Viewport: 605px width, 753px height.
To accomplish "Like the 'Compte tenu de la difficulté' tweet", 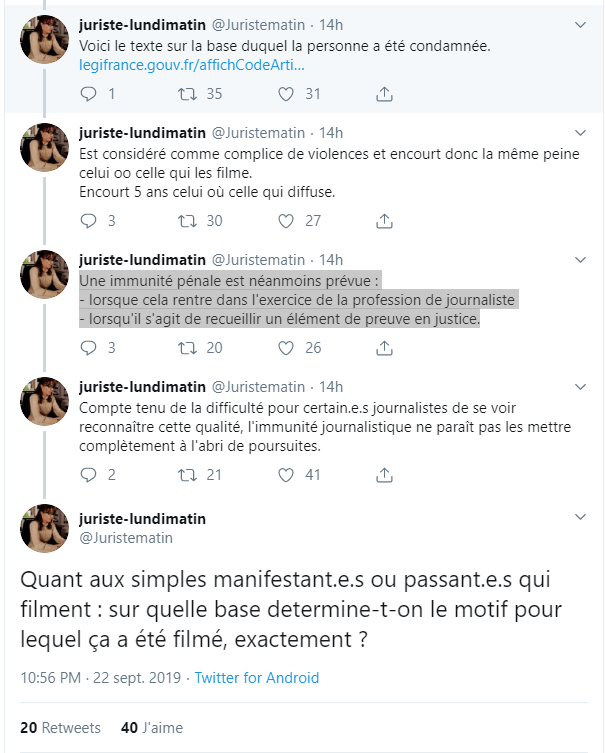I will click(285, 475).
